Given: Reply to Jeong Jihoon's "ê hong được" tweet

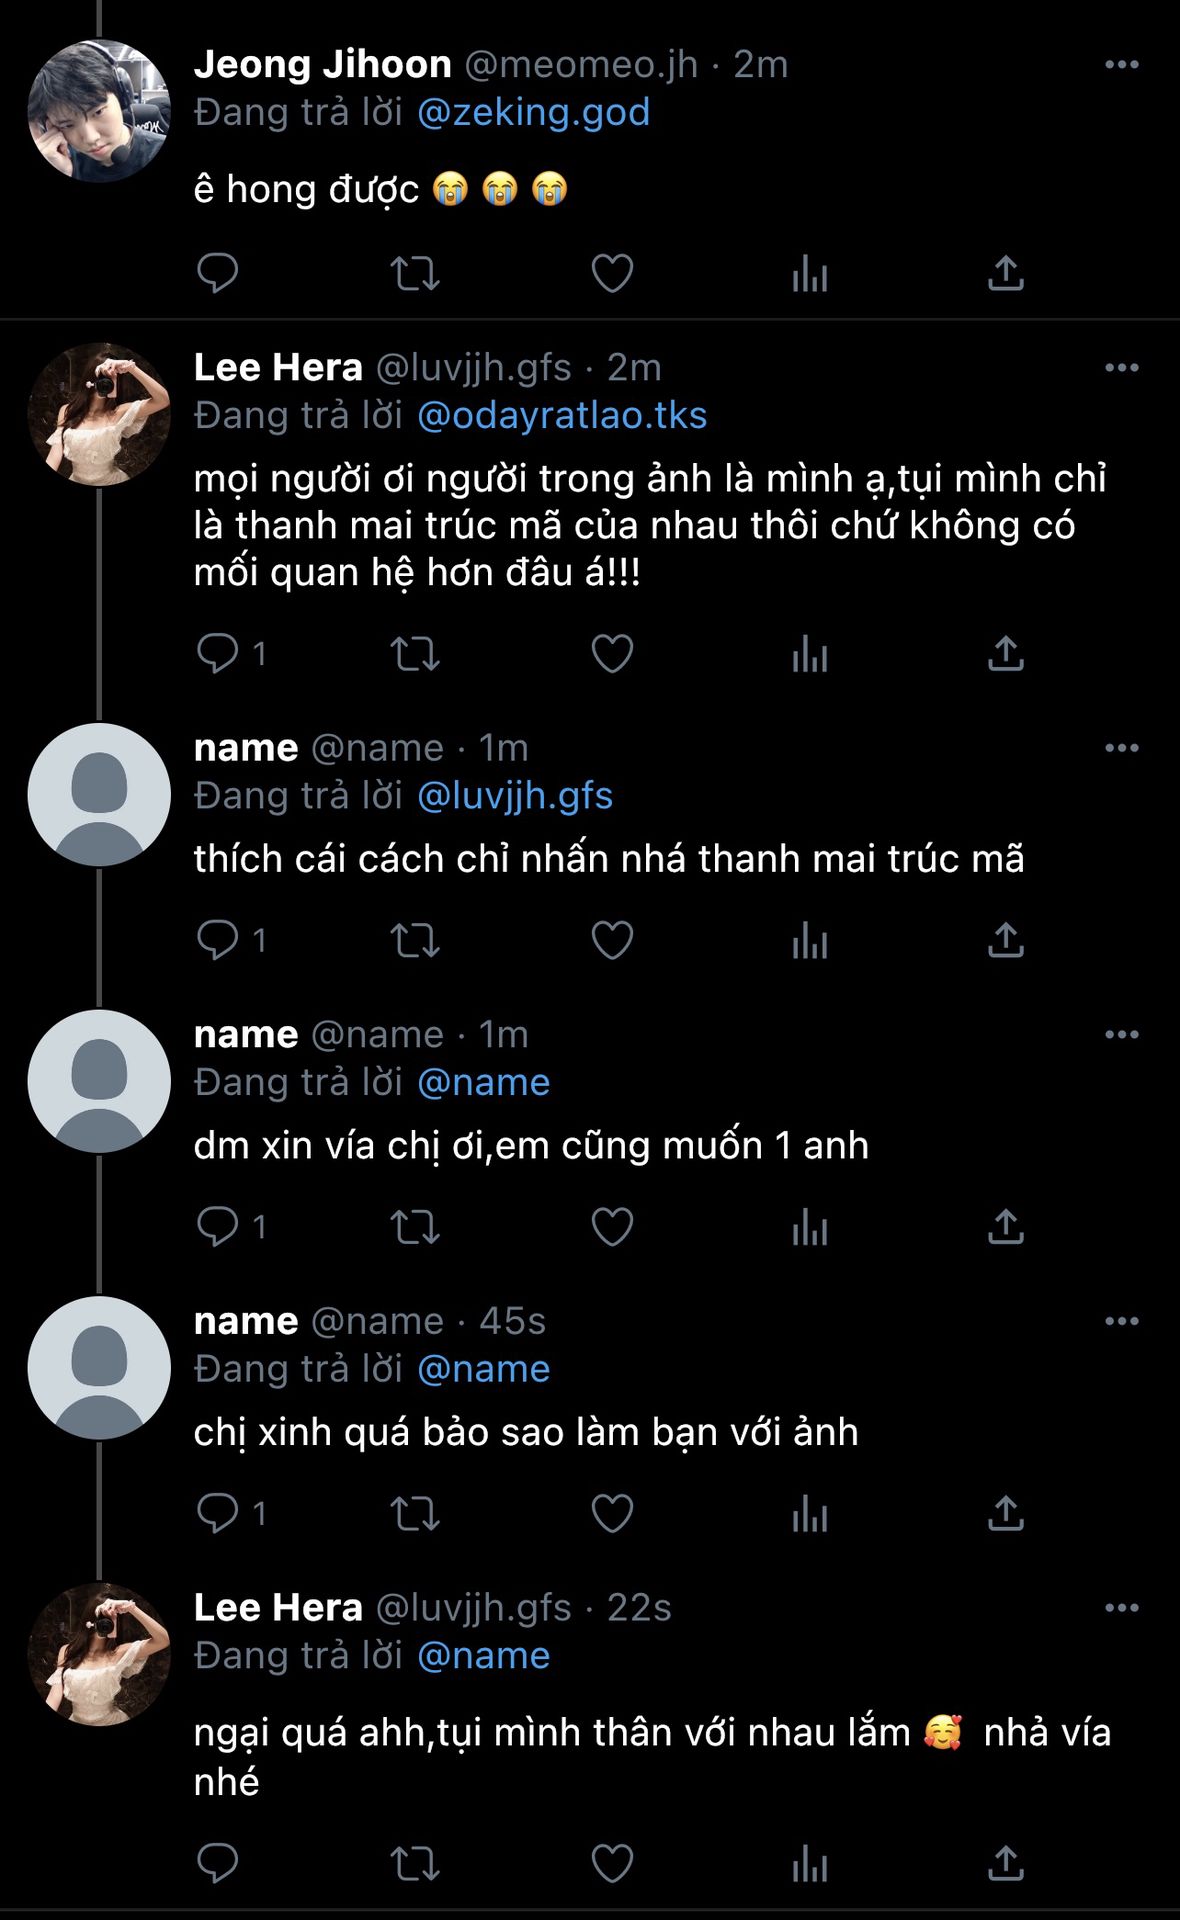Looking at the screenshot, I should [x=217, y=273].
